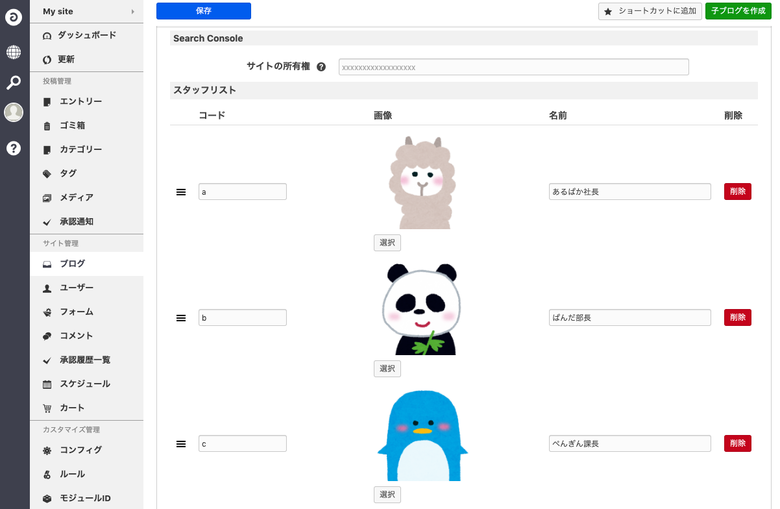Image resolution: width=780 pixels, height=509 pixels.
Task: Click the drag handle for ぱんだ部長 row
Action: 181,318
